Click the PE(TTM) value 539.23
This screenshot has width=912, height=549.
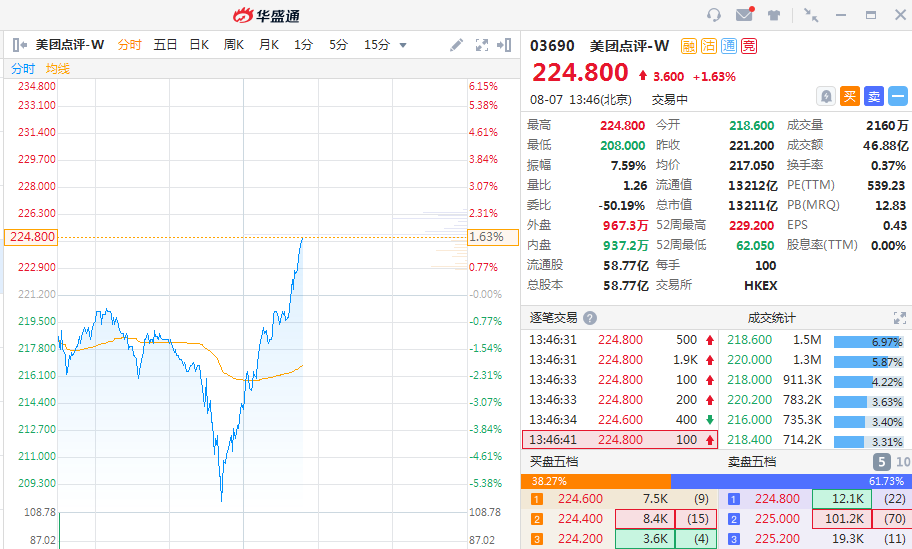pyautogui.click(x=886, y=186)
